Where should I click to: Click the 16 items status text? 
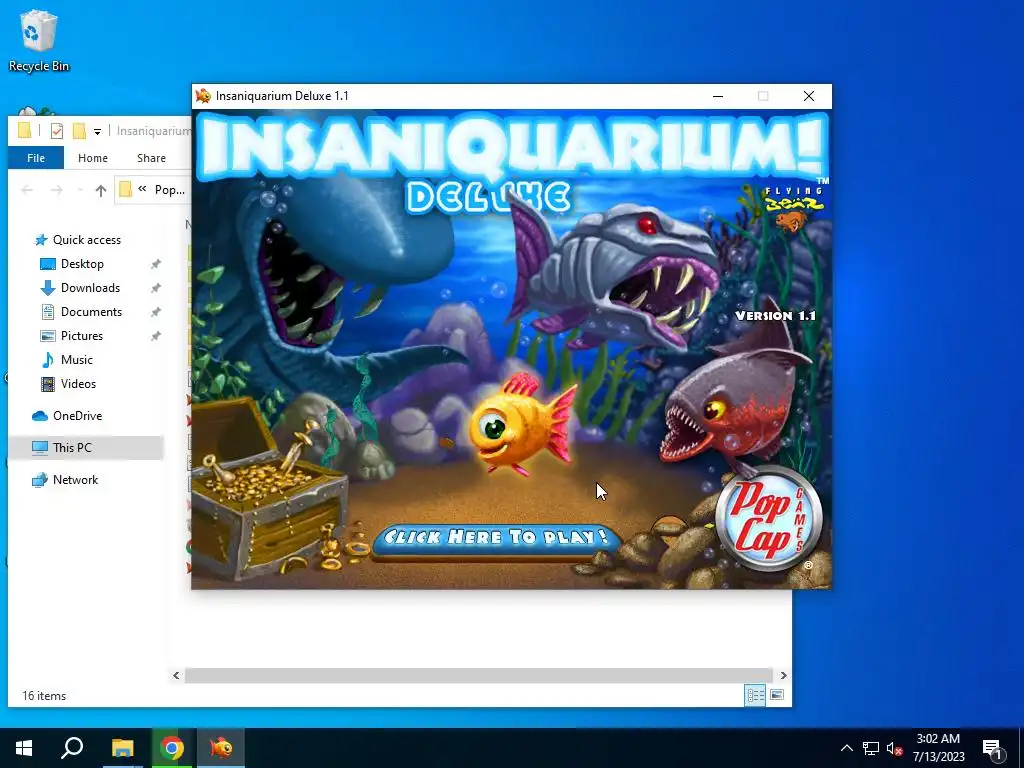pyautogui.click(x=44, y=696)
